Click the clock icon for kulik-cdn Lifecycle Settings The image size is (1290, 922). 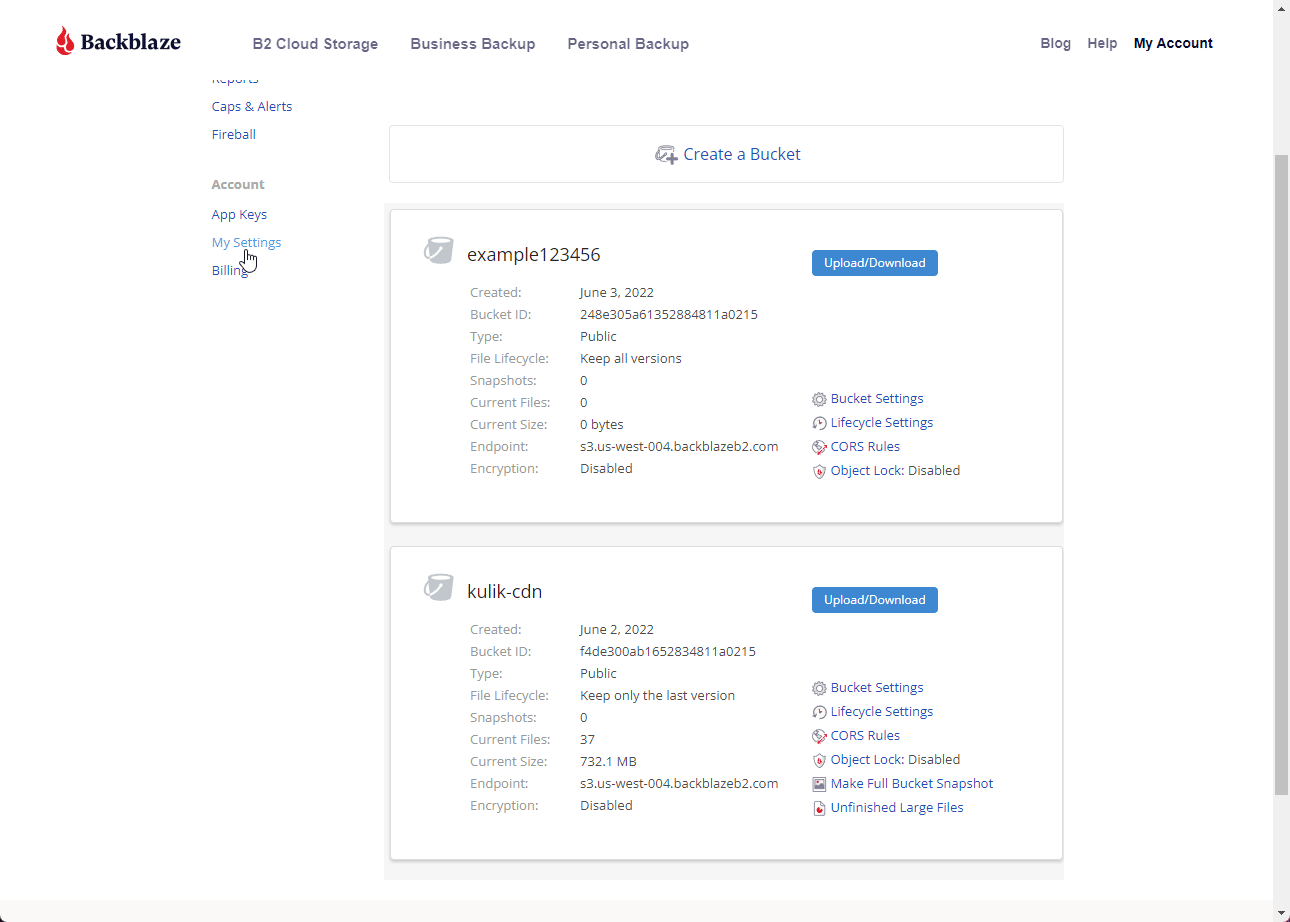pos(819,712)
